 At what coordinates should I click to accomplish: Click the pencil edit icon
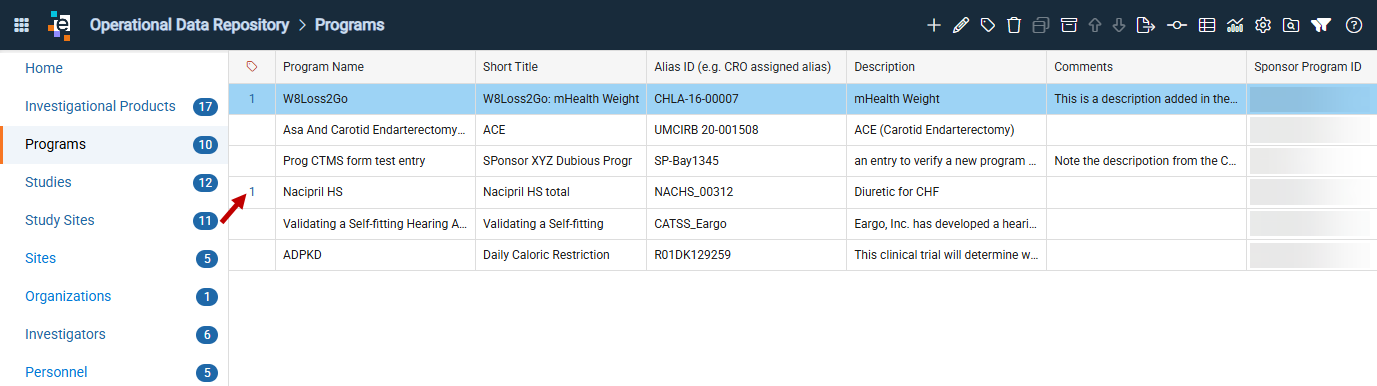[961, 25]
